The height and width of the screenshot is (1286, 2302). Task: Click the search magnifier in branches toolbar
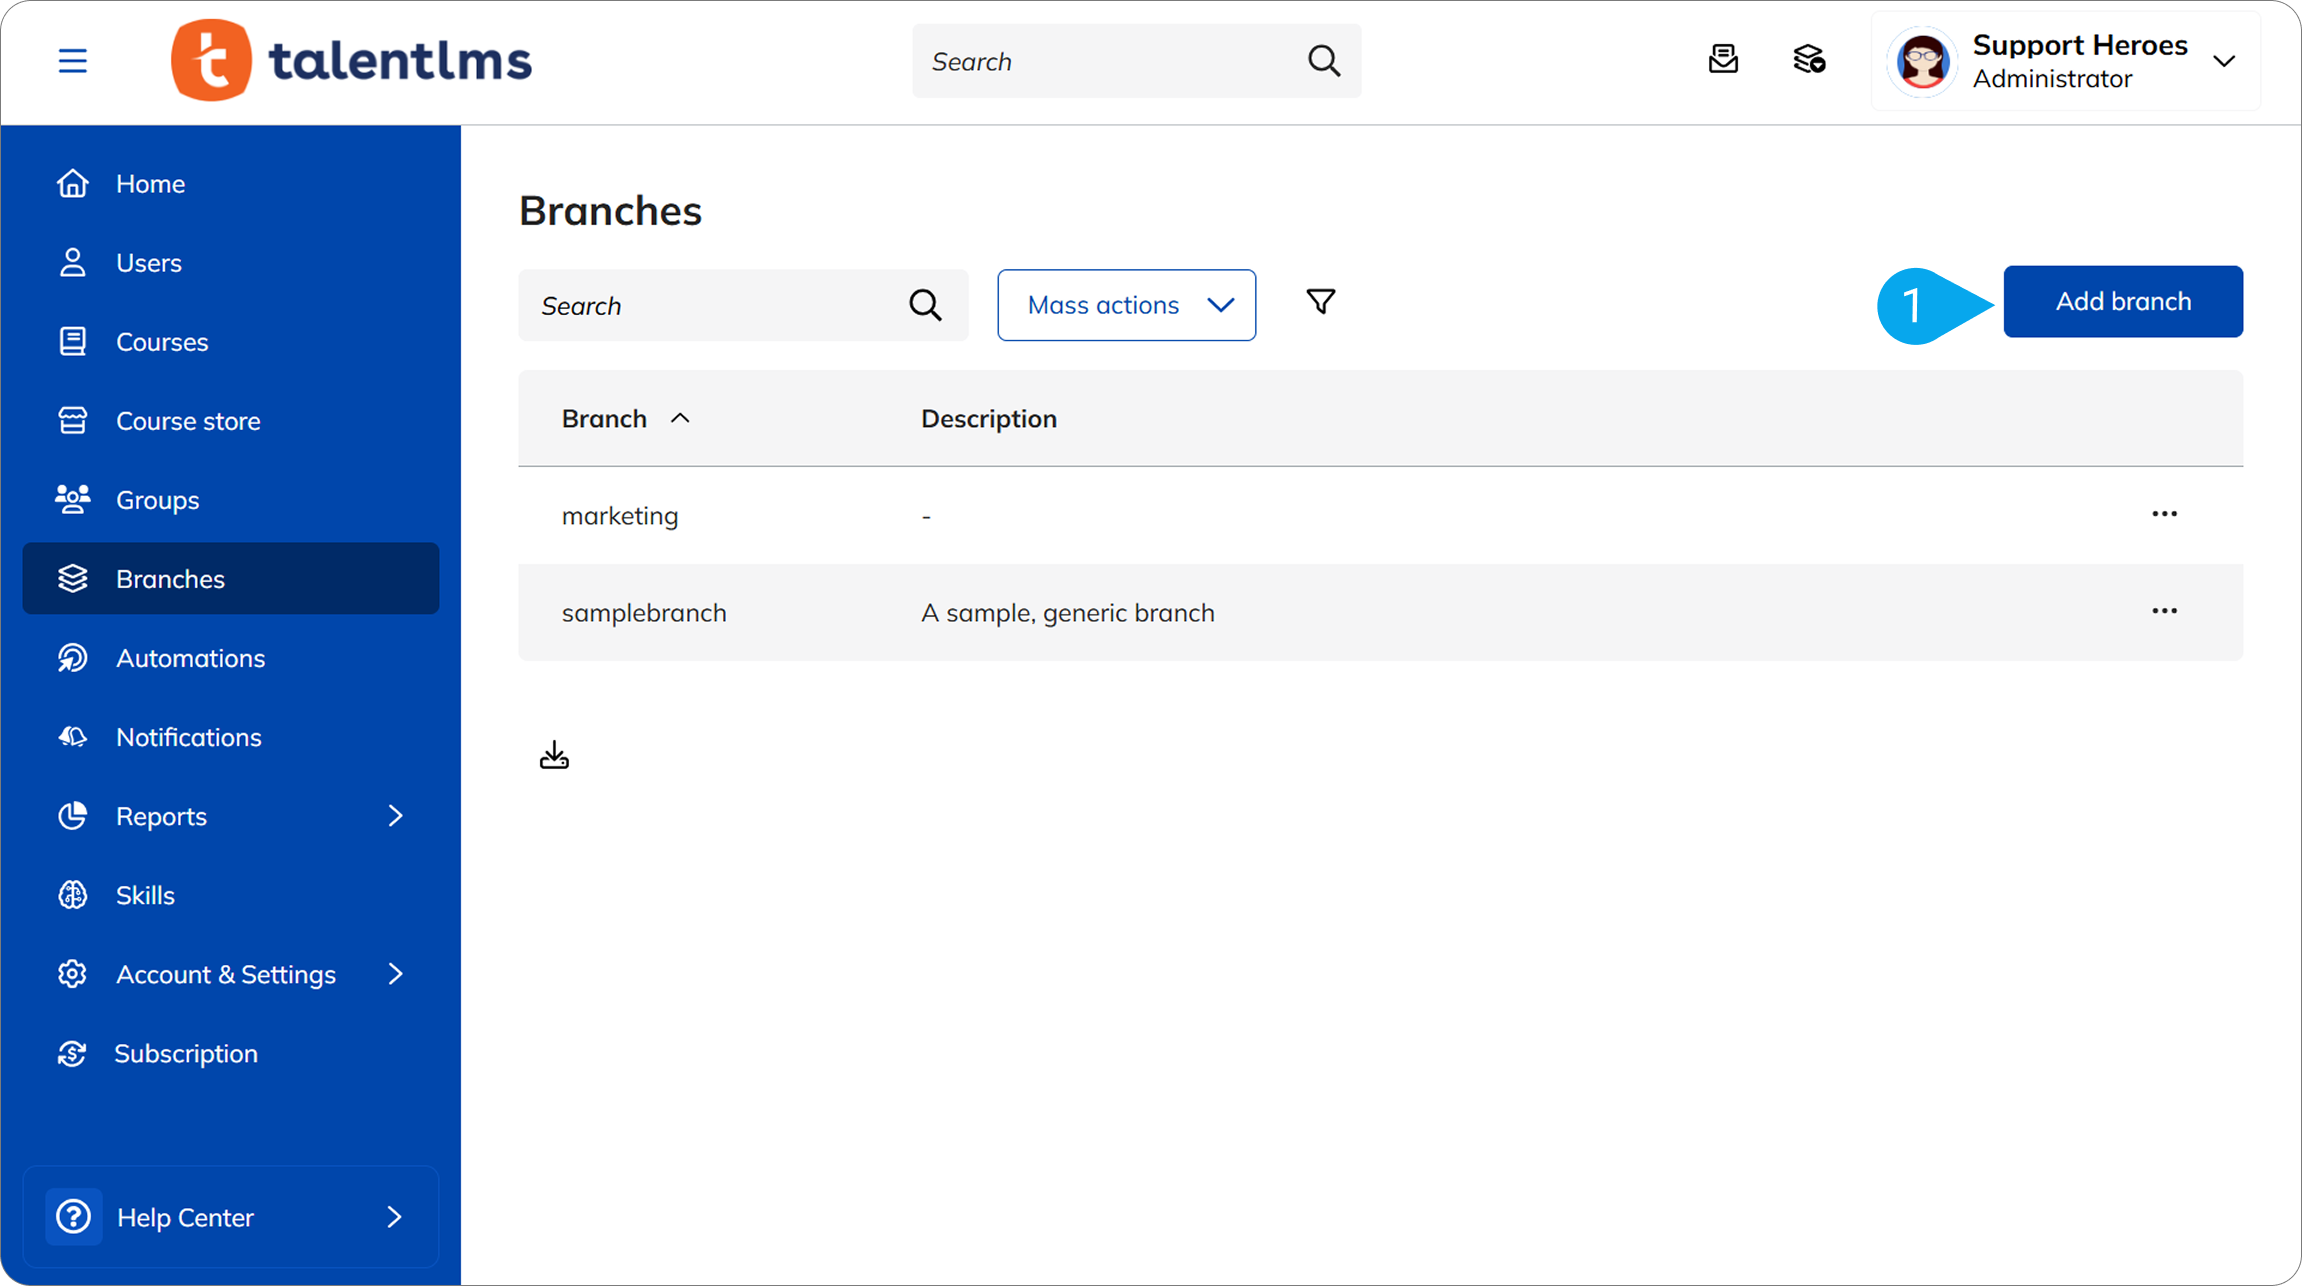point(924,305)
